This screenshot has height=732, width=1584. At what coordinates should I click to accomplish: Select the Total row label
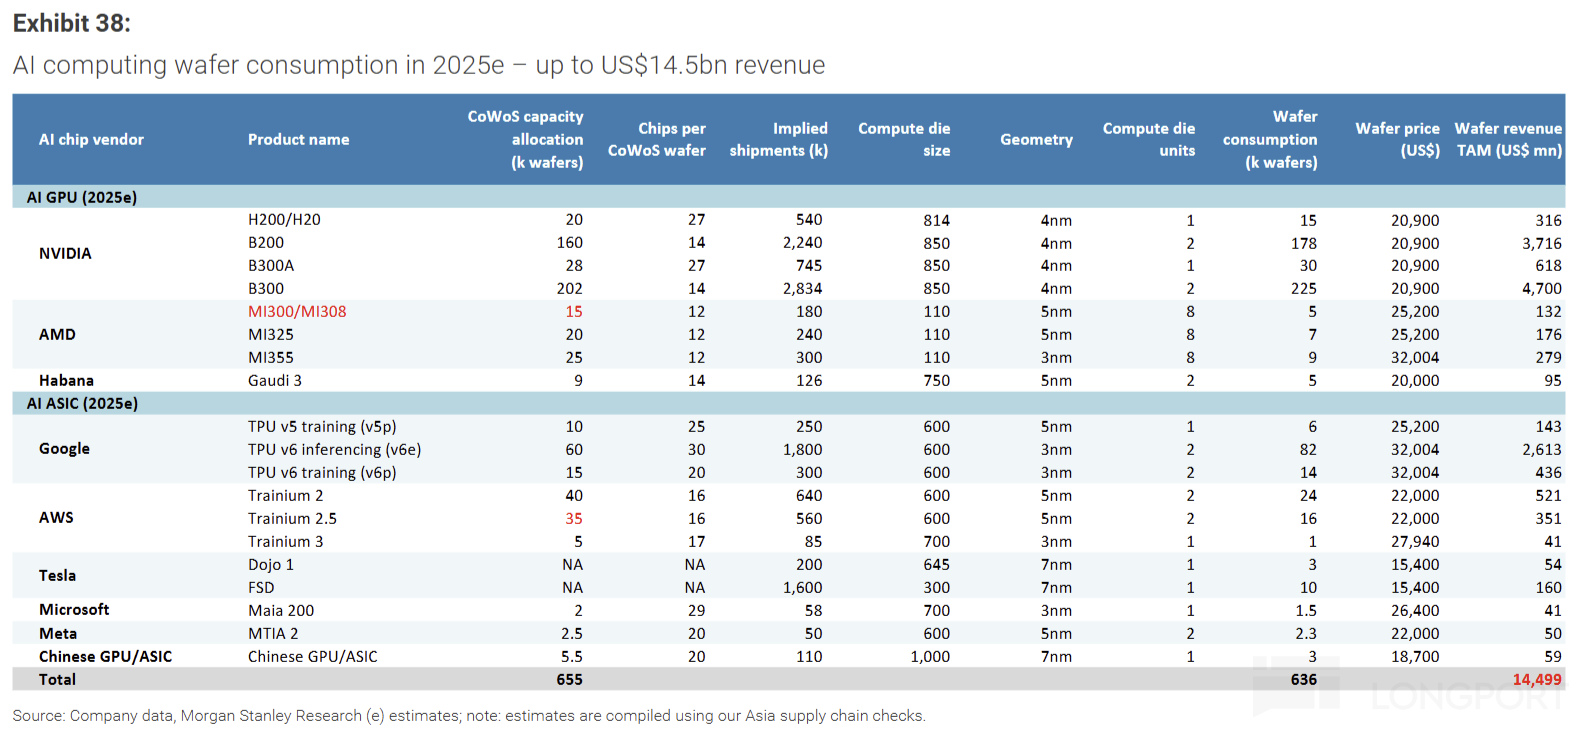(57, 680)
